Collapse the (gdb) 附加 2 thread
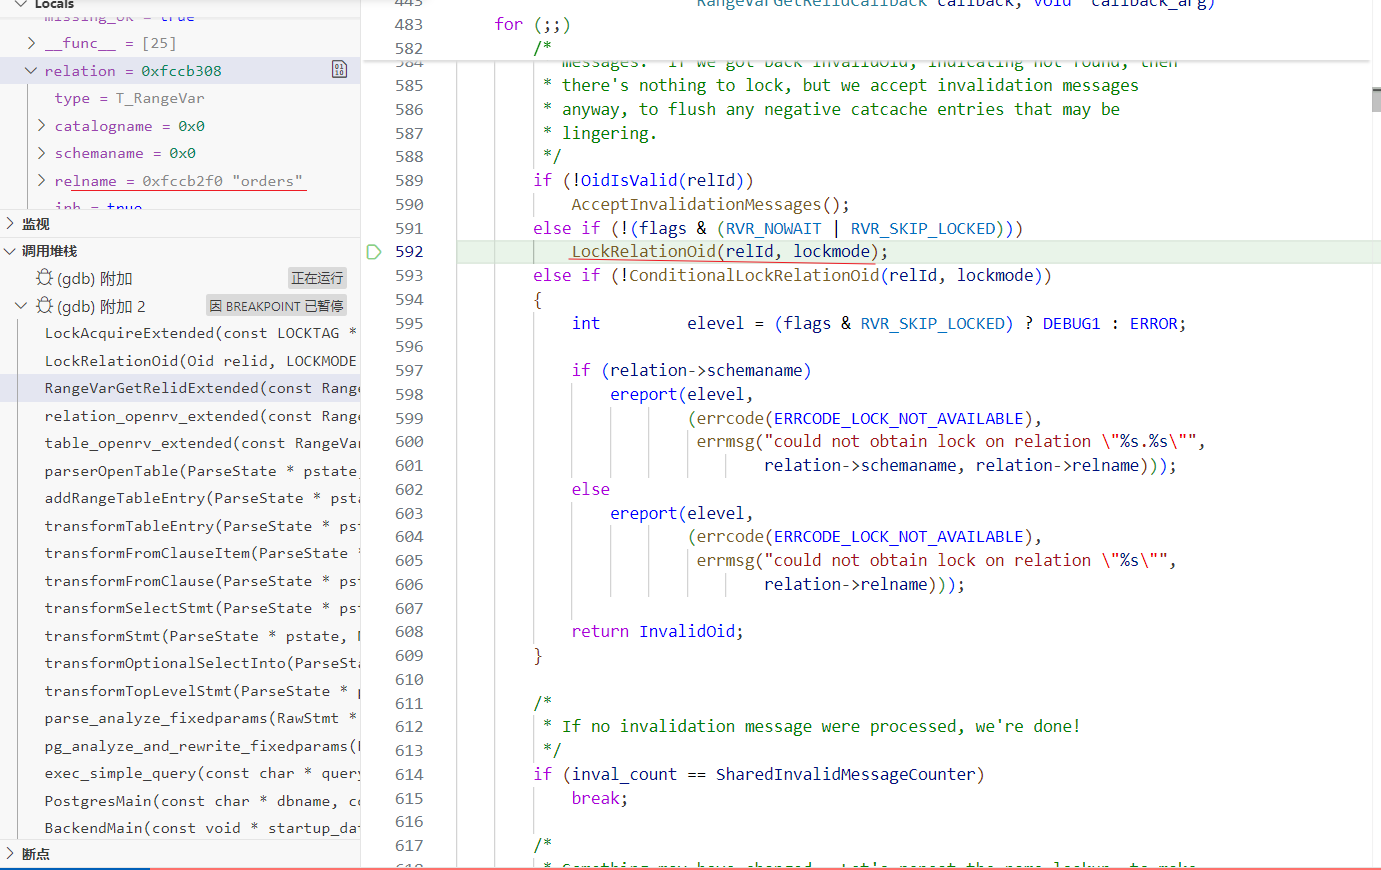The width and height of the screenshot is (1381, 870). 21,306
